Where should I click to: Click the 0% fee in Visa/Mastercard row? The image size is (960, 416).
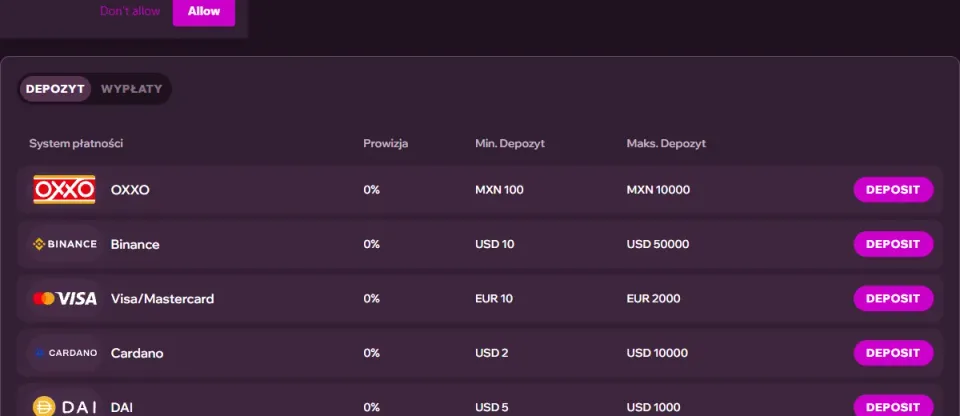(372, 298)
